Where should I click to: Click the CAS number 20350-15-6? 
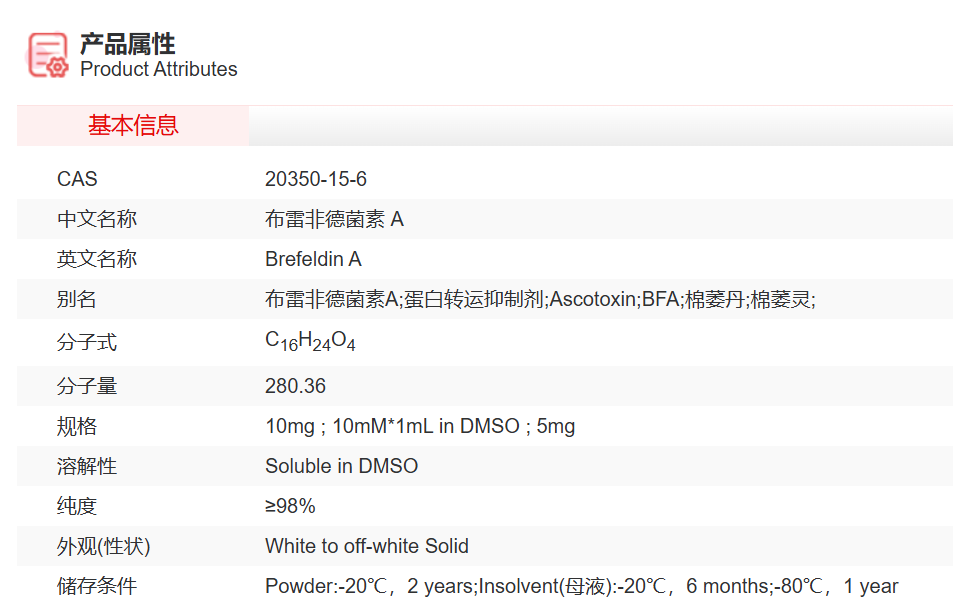[316, 179]
